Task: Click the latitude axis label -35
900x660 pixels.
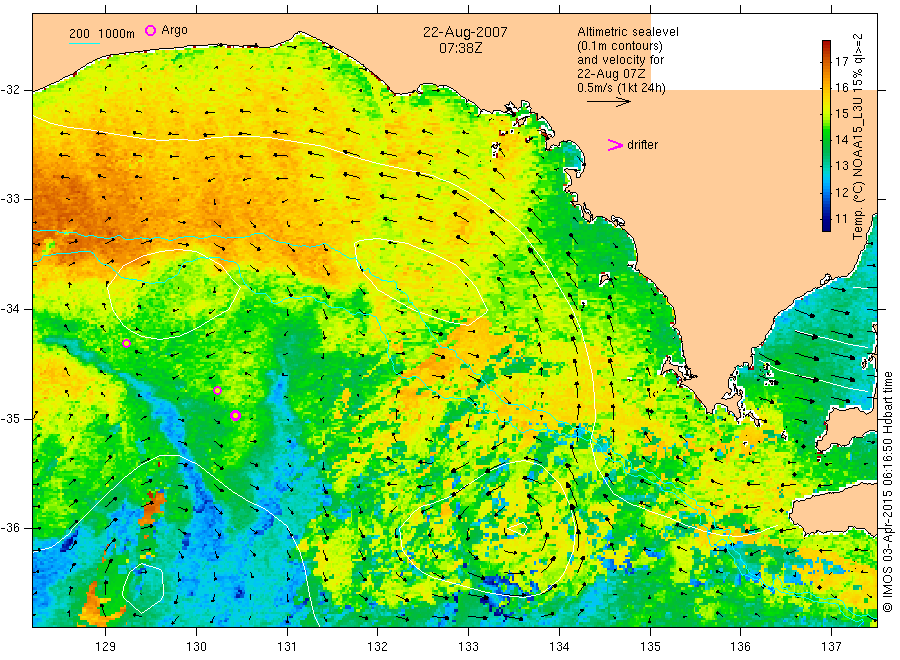Action: pos(10,419)
